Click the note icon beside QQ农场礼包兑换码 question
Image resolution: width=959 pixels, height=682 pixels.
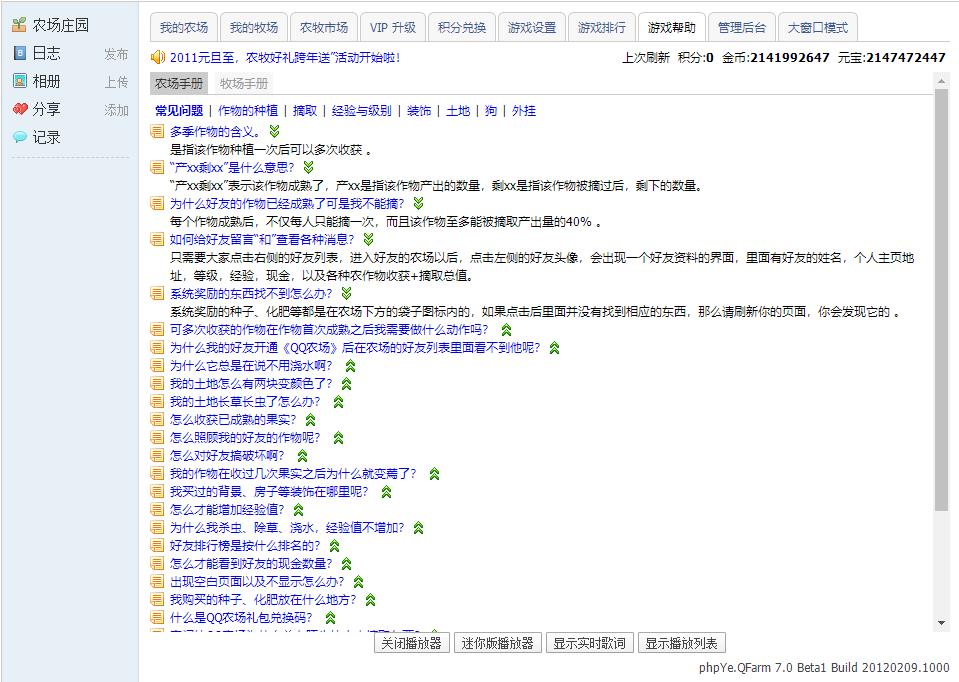click(156, 617)
